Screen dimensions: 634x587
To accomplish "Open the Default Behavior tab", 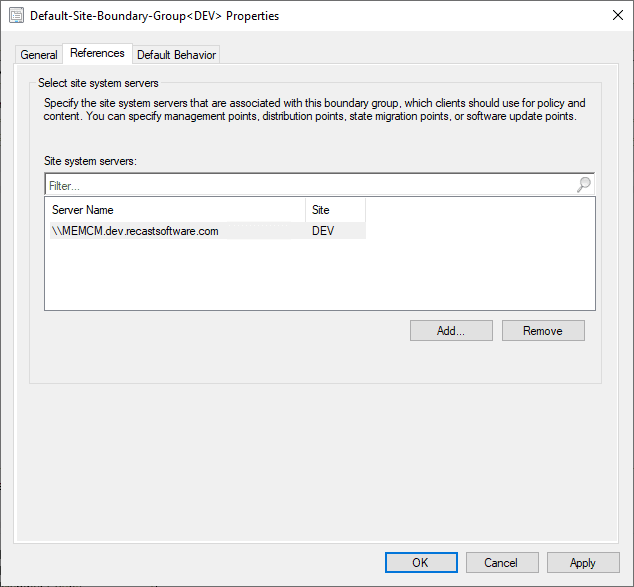I will (176, 55).
